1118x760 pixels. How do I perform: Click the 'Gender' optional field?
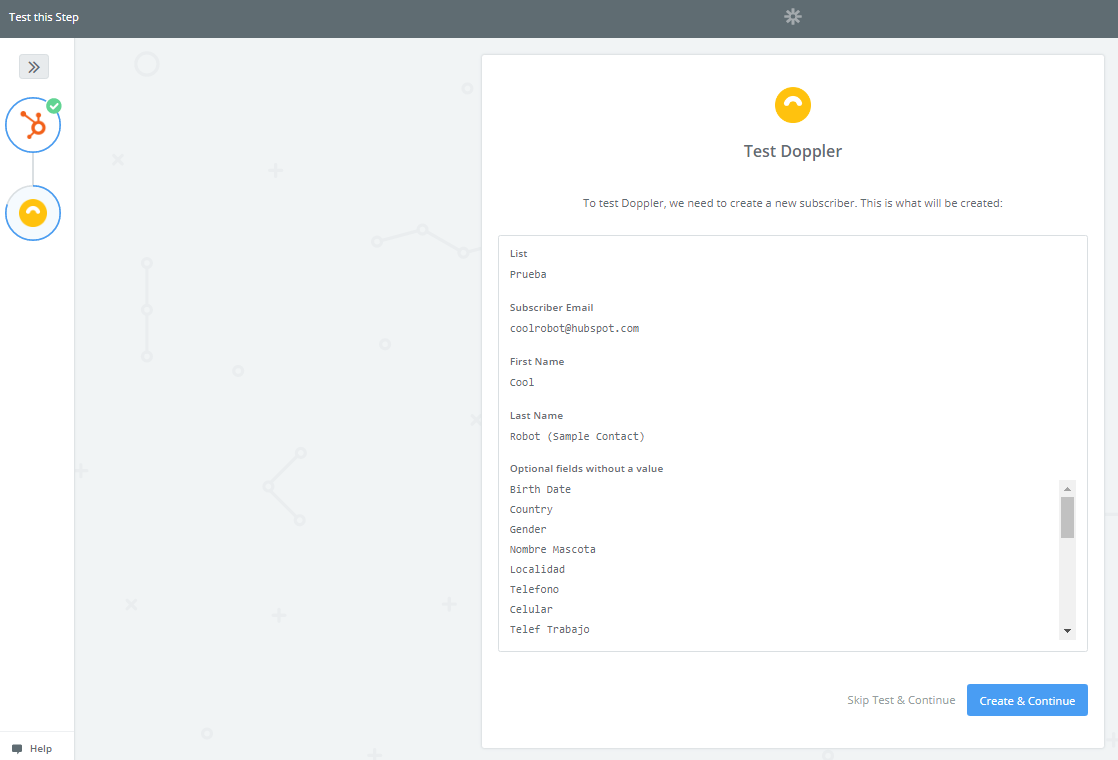click(x=528, y=530)
